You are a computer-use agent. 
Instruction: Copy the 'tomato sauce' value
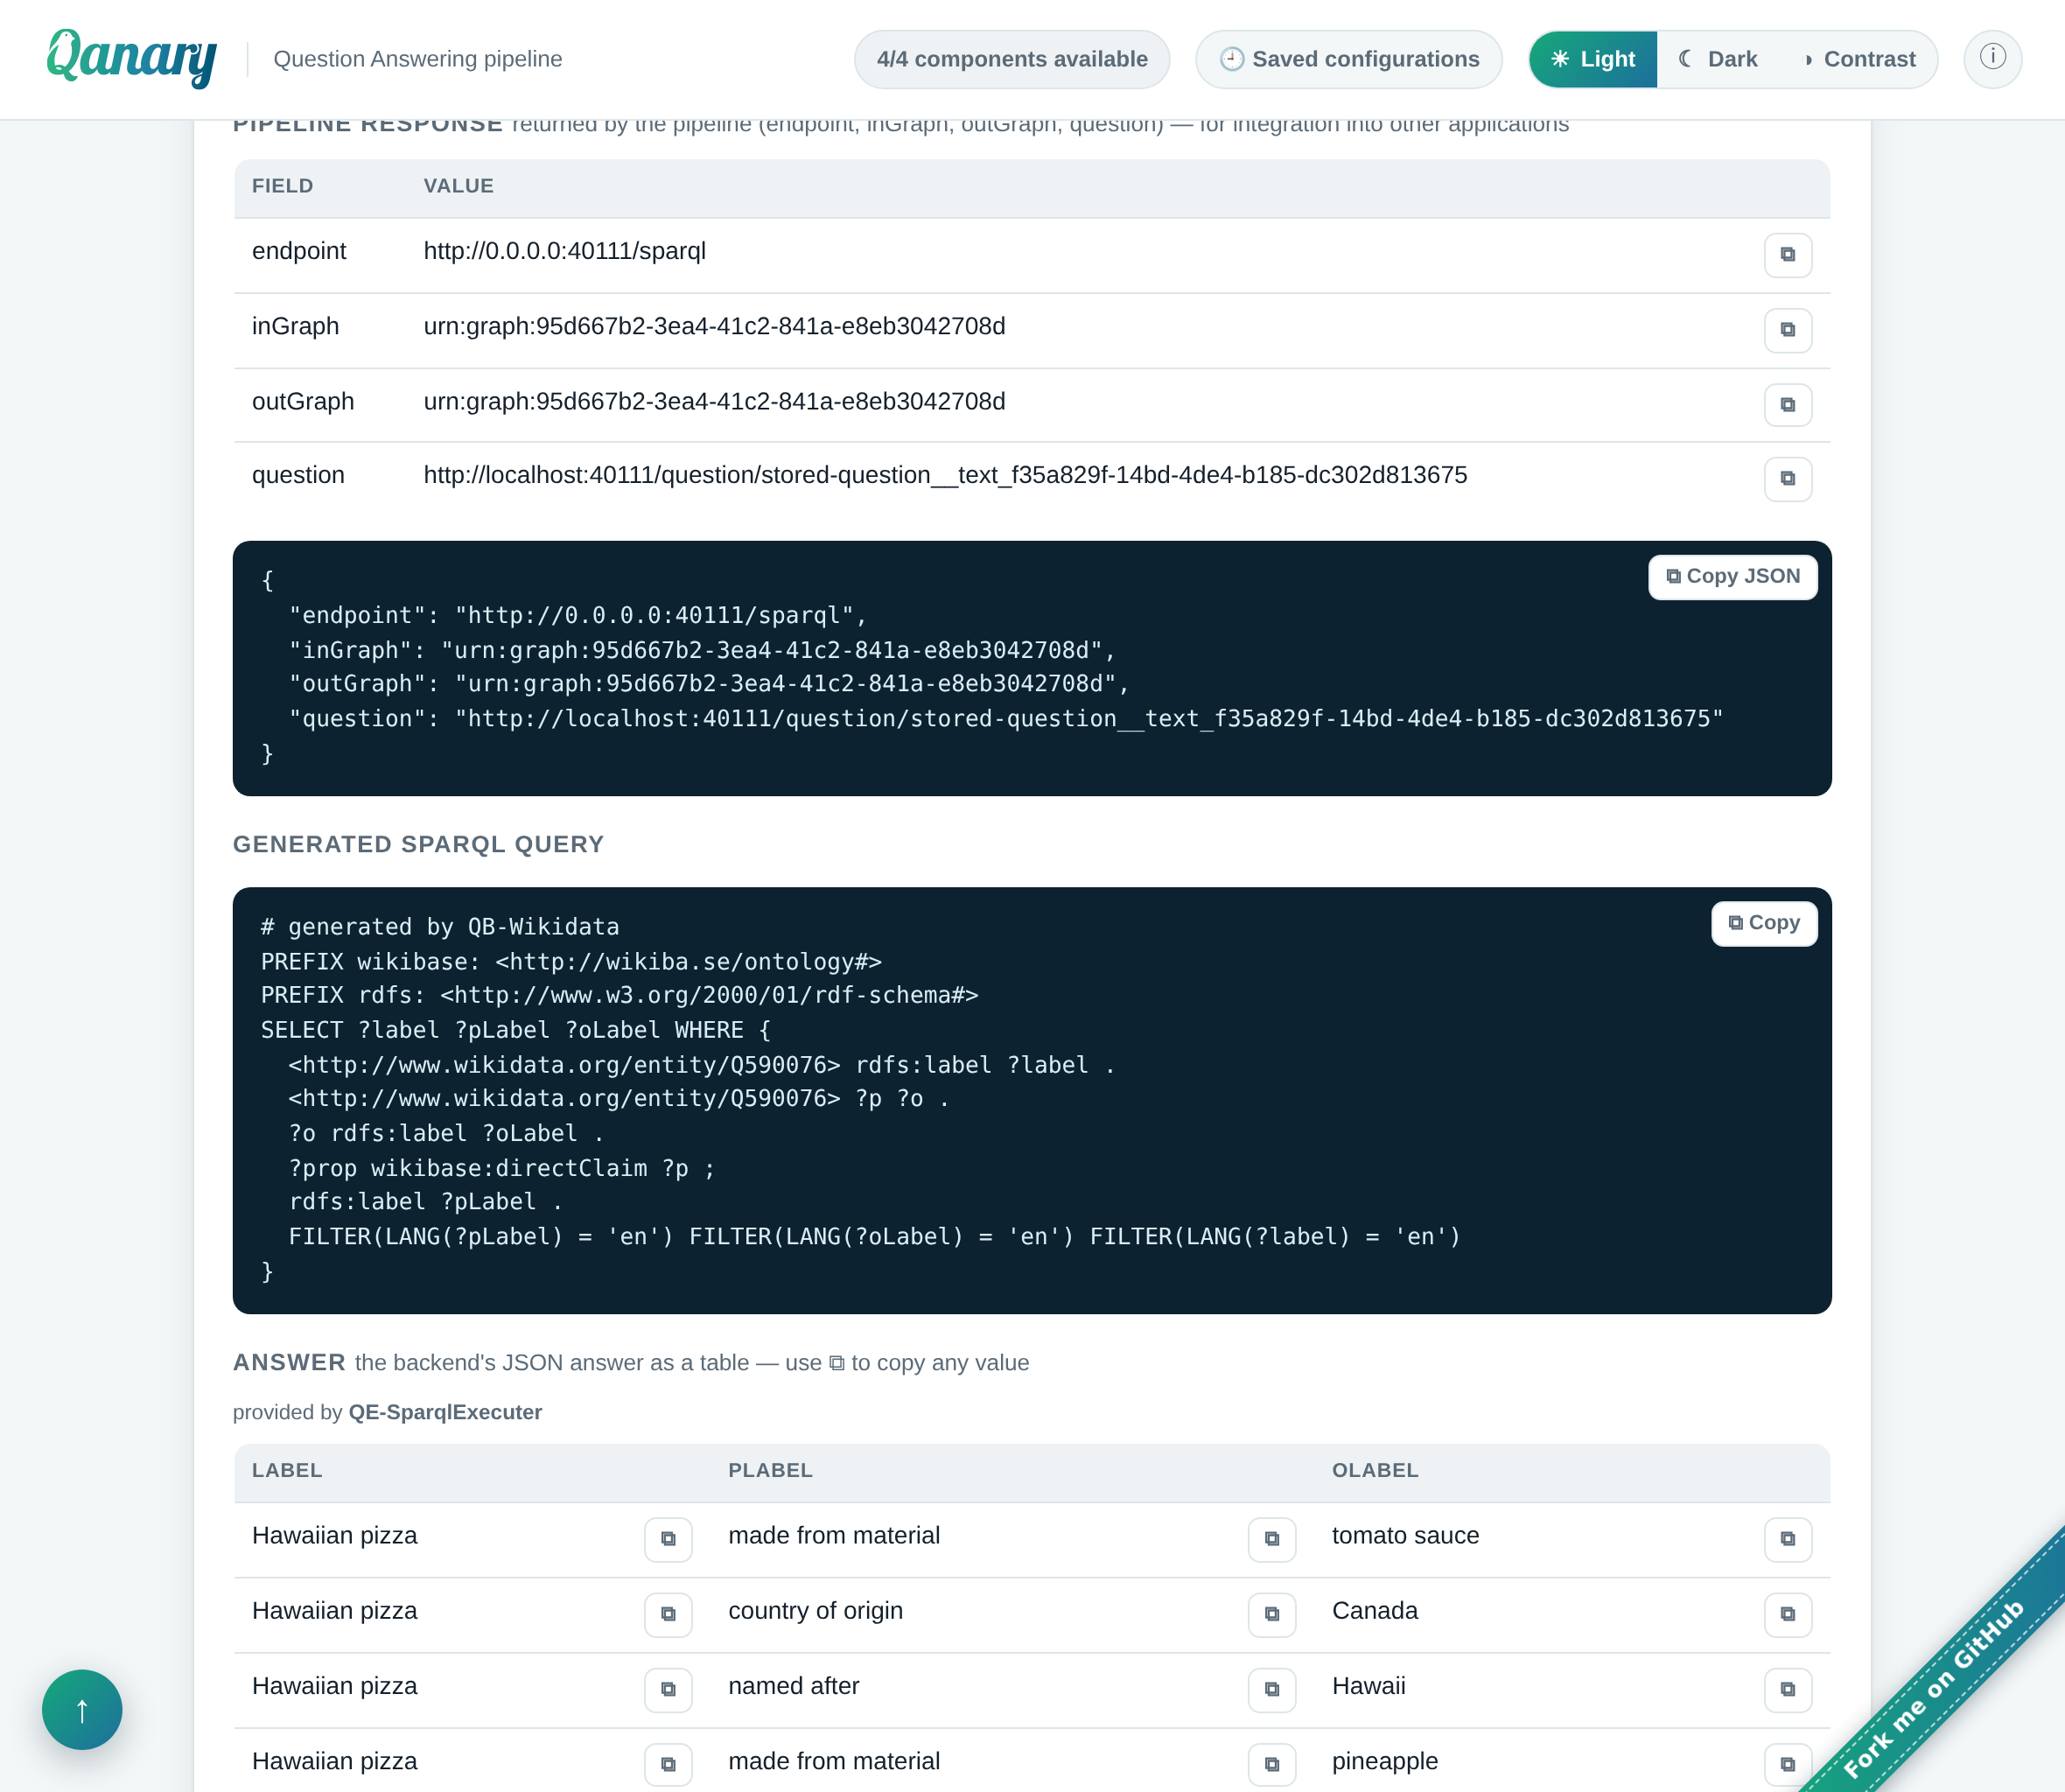coord(1787,1539)
